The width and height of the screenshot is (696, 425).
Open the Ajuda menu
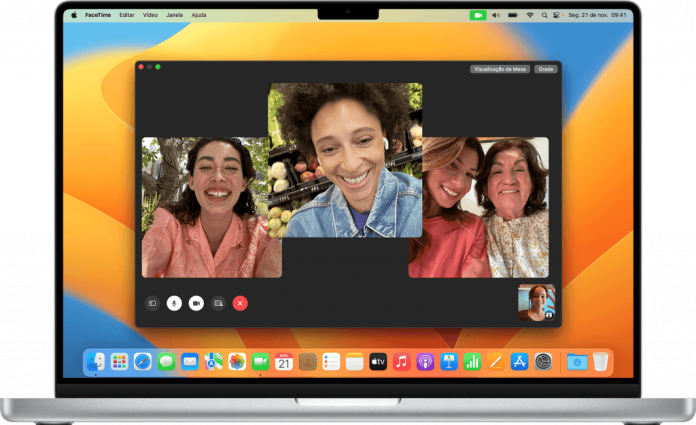coord(199,15)
